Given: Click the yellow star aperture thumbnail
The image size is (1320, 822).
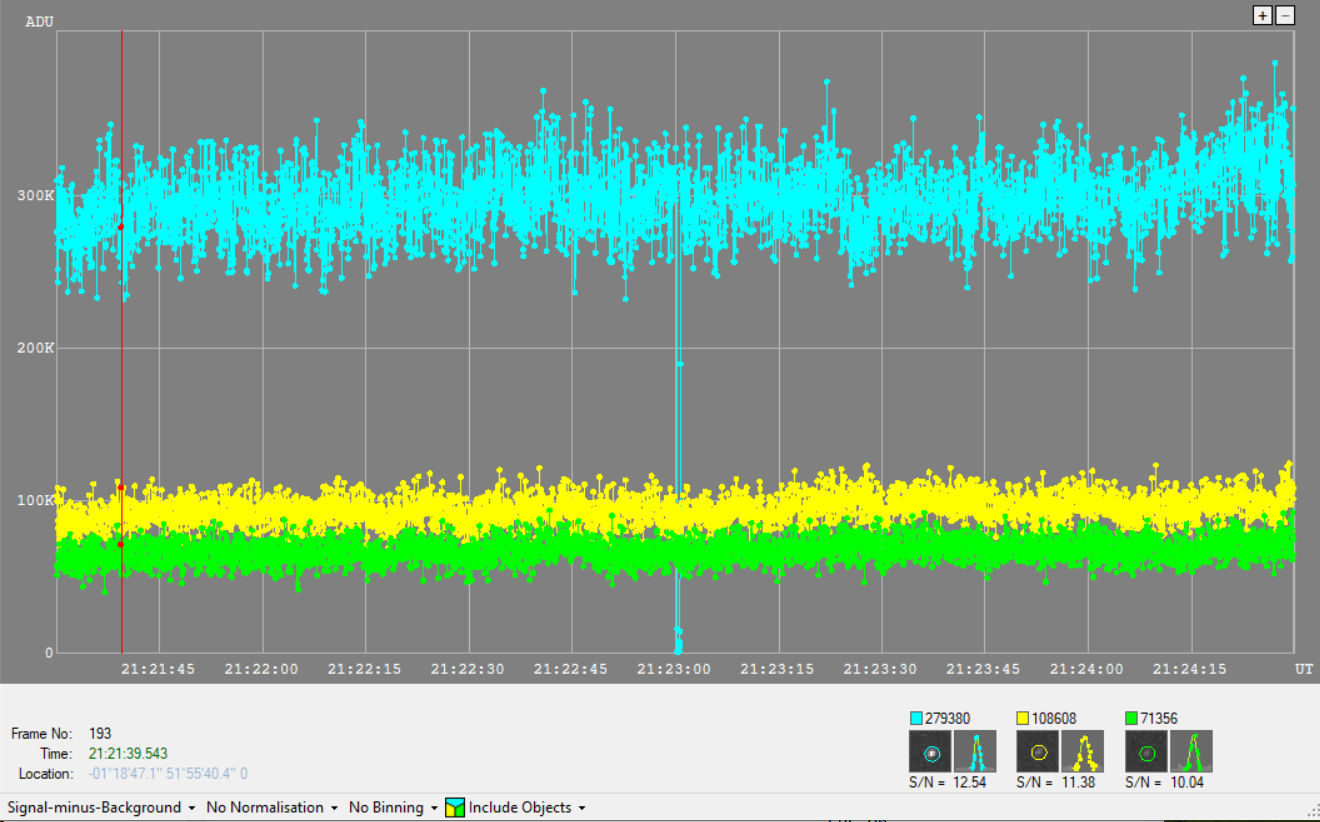Looking at the screenshot, I should (1038, 752).
